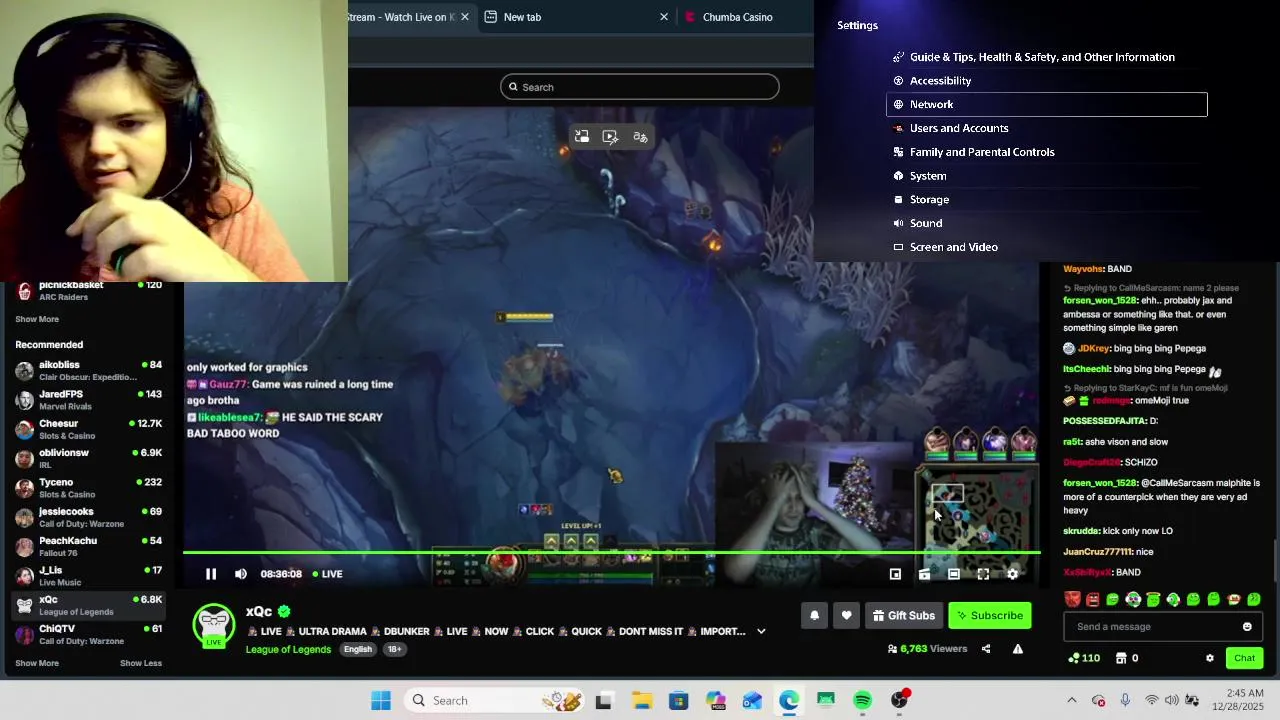This screenshot has width=1280, height=720.
Task: Expand the stream title chevron
Action: click(761, 632)
